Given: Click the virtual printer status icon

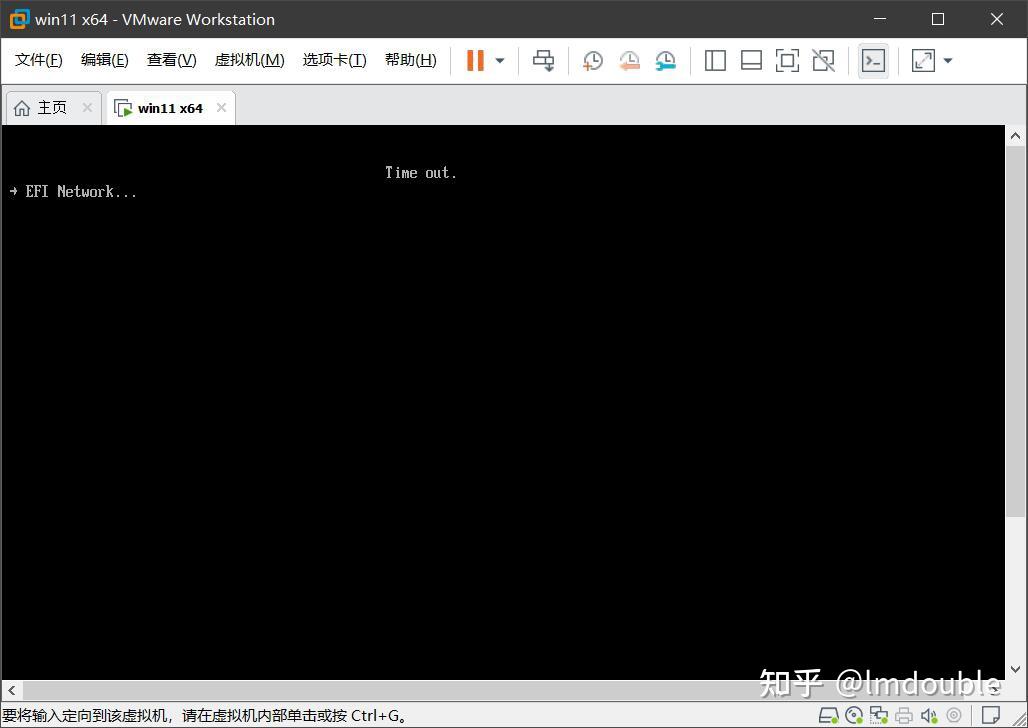Looking at the screenshot, I should [x=903, y=715].
